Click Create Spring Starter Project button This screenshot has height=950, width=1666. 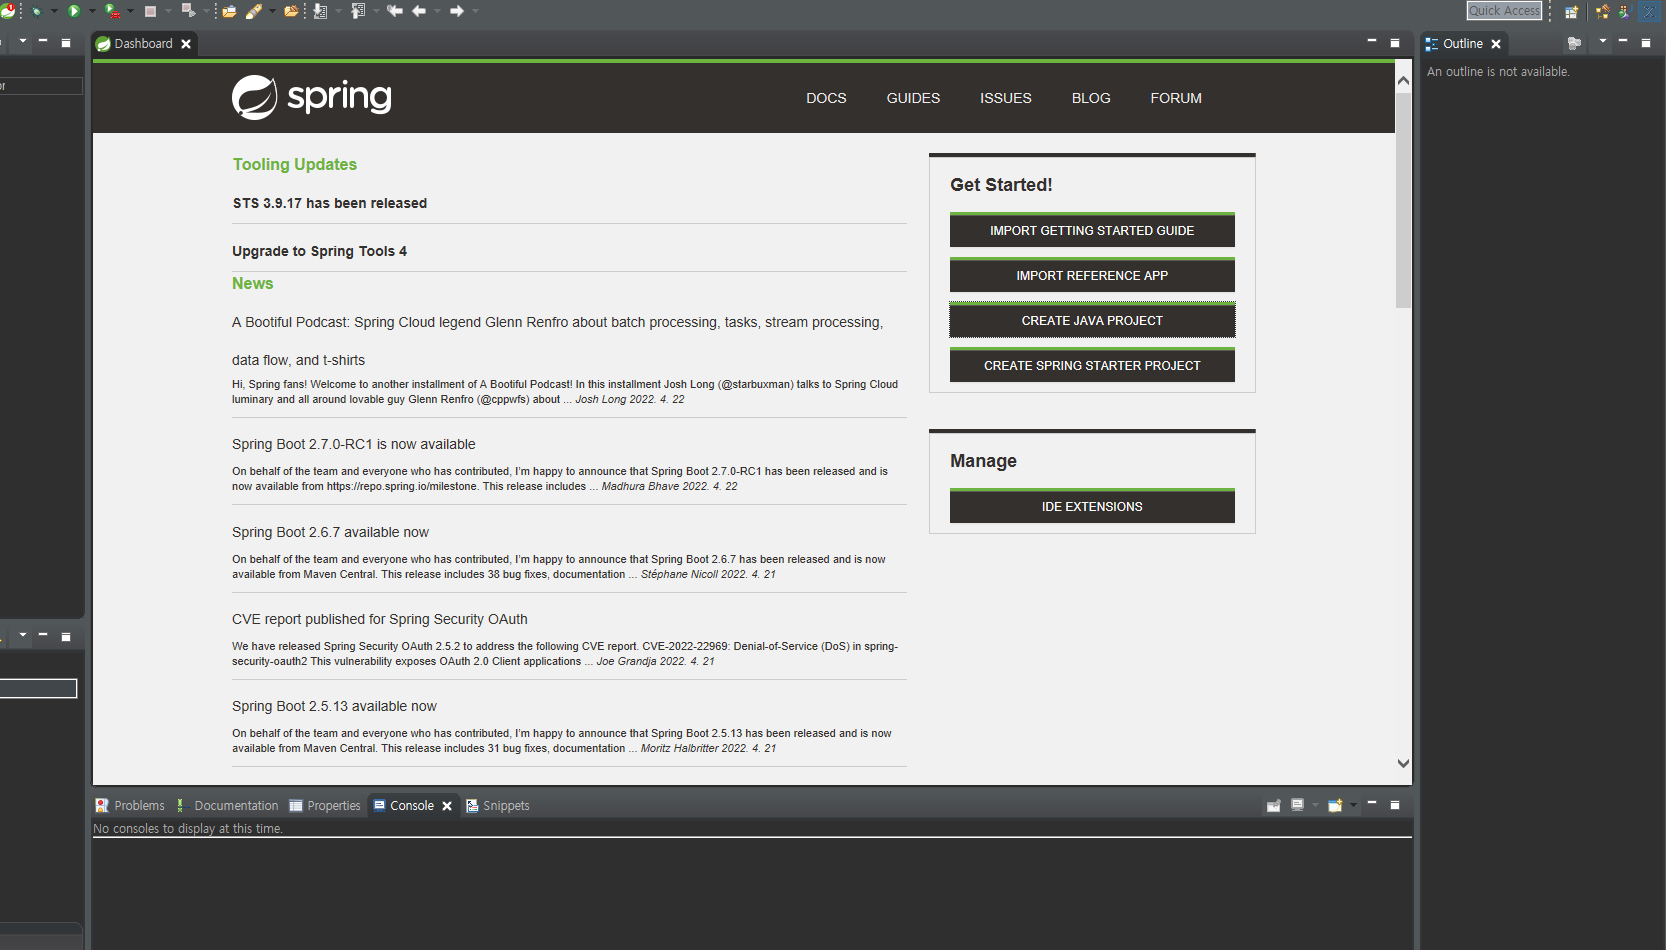pyautogui.click(x=1092, y=366)
